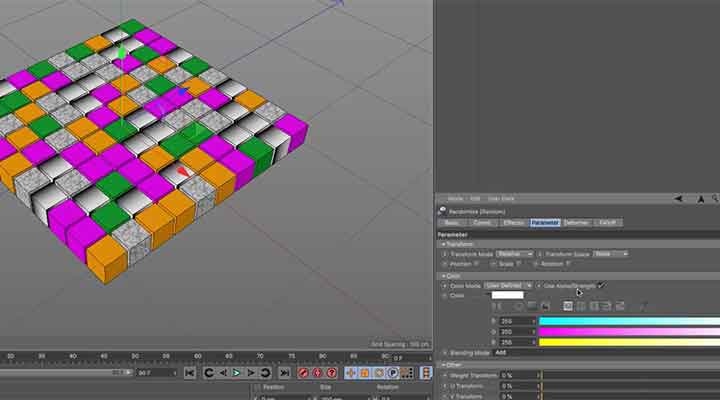The width and height of the screenshot is (720, 400).
Task: Open the Falloff tab
Action: click(607, 222)
